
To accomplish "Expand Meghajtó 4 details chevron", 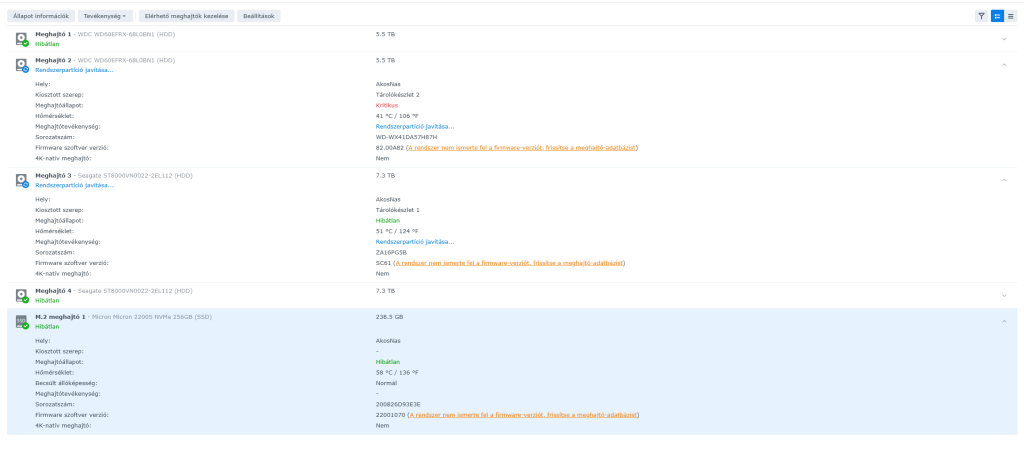I will [x=1004, y=295].
